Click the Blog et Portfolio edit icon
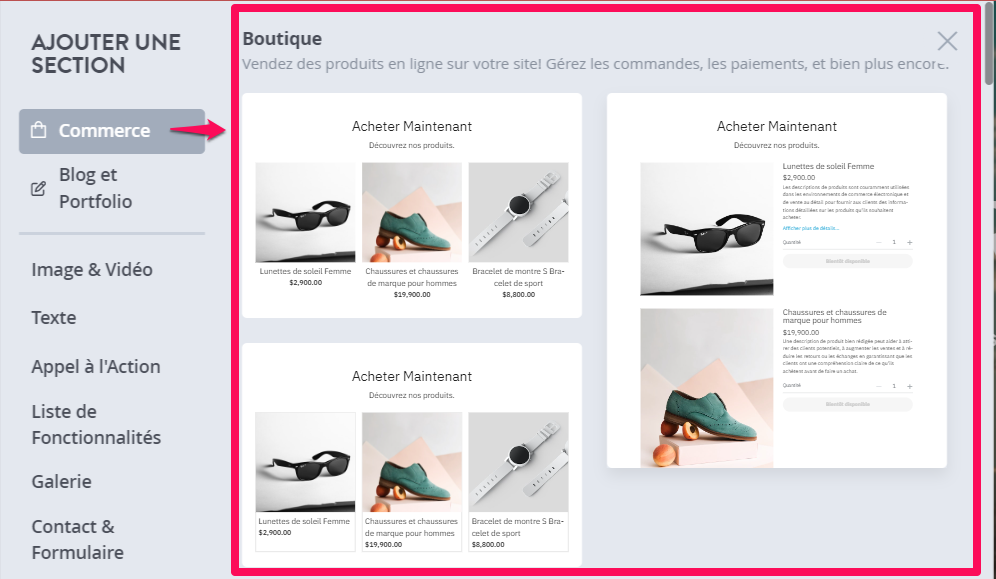Viewport: 996px width, 579px height. tap(38, 189)
